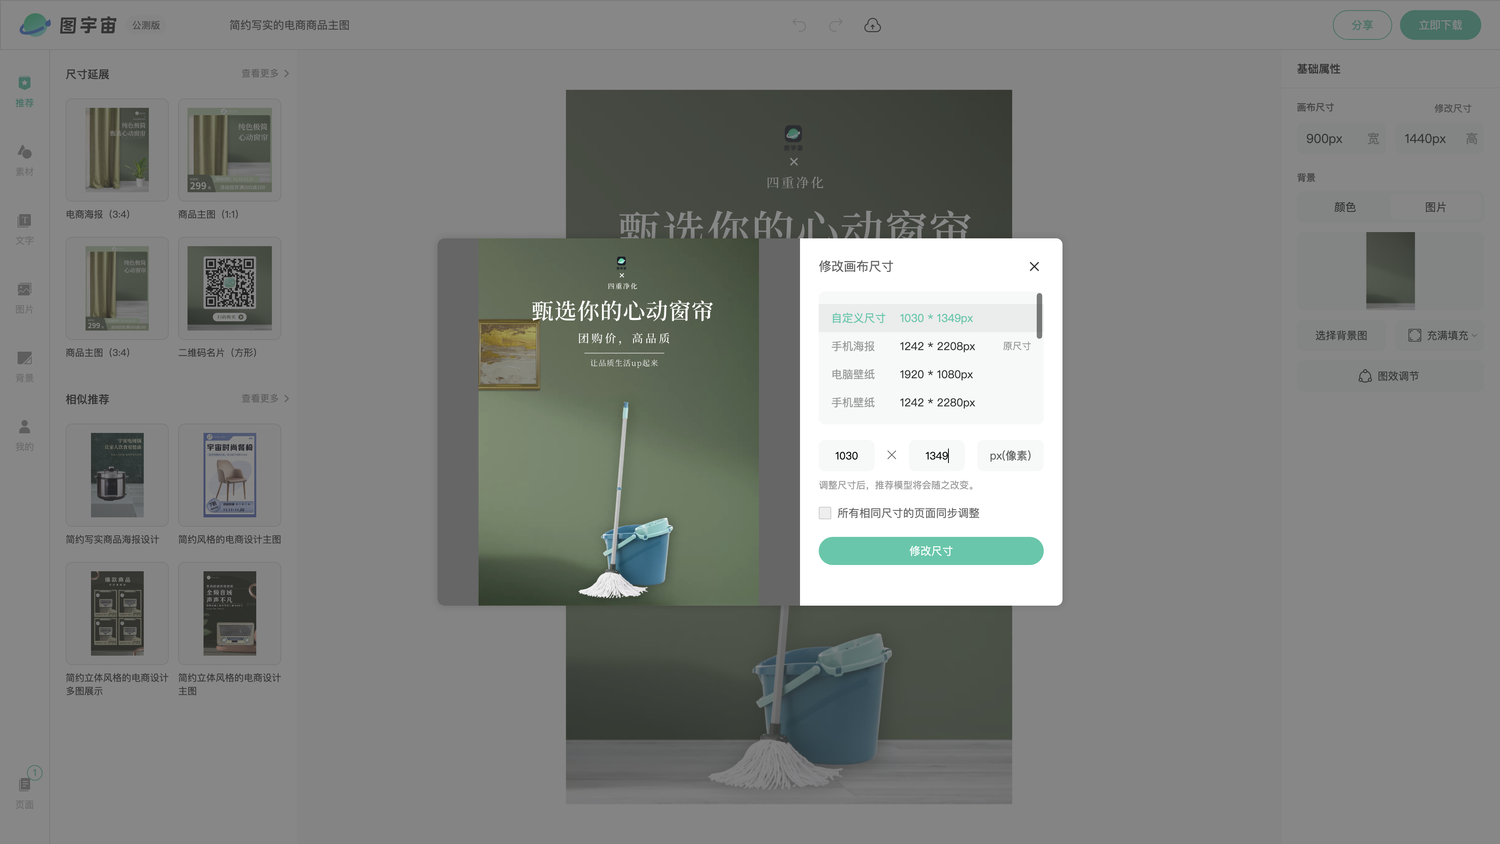Viewport: 1500px width, 844px height.
Task: Click 修改尺寸 link in properties panel
Action: click(1452, 108)
